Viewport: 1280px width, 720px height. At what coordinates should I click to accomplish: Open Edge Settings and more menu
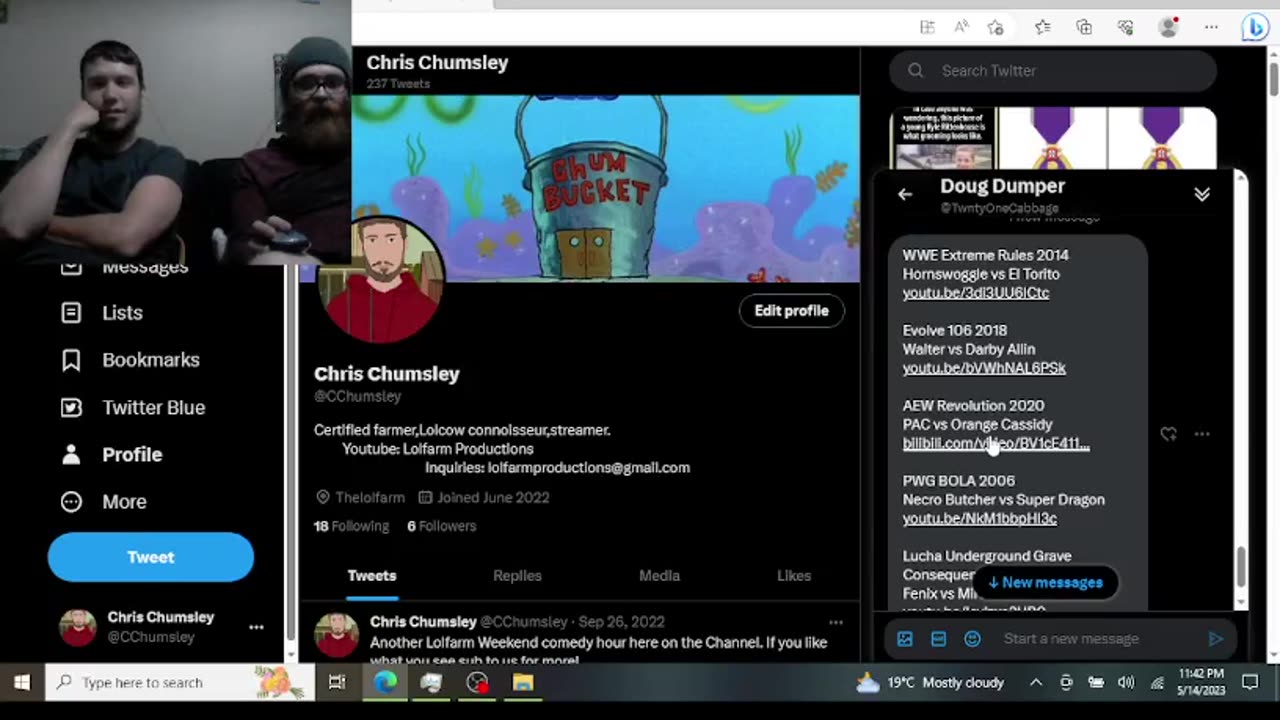pos(1211,28)
